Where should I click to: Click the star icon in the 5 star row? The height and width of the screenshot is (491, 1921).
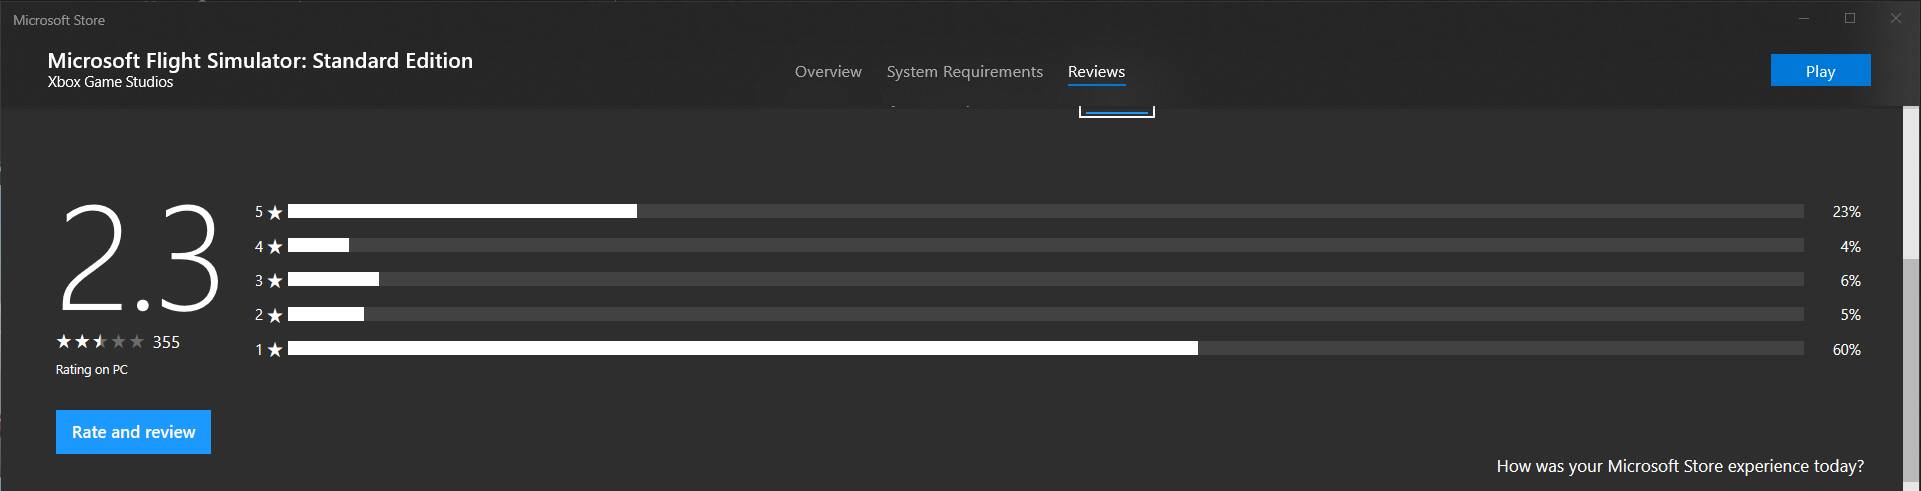point(275,212)
